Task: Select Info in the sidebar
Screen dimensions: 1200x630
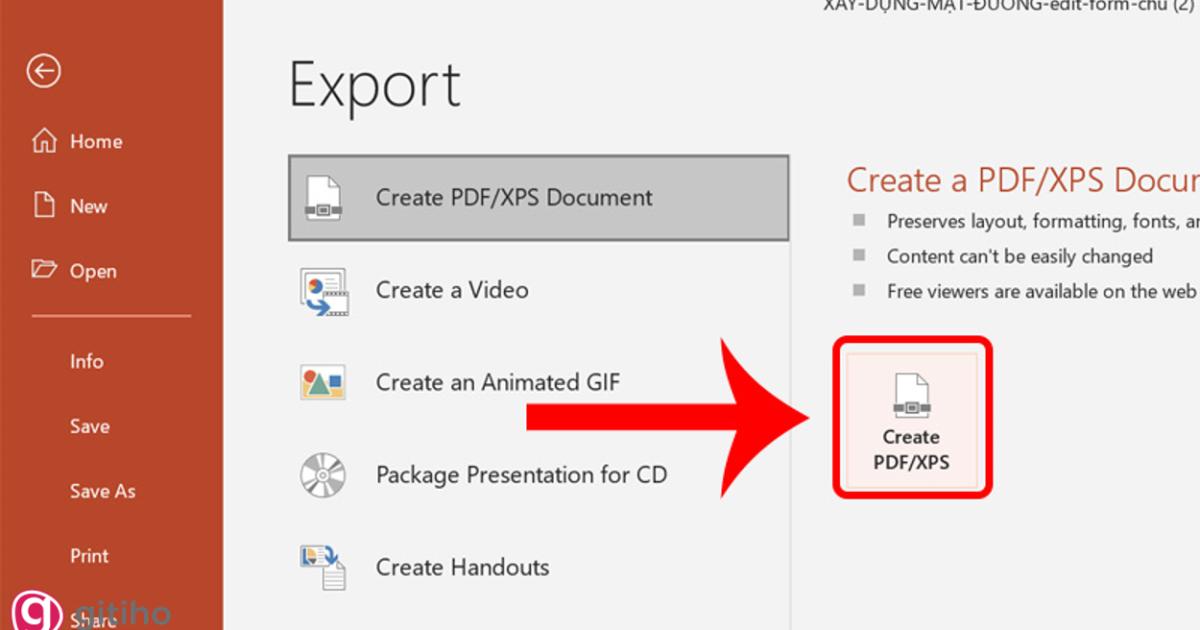Action: click(87, 361)
